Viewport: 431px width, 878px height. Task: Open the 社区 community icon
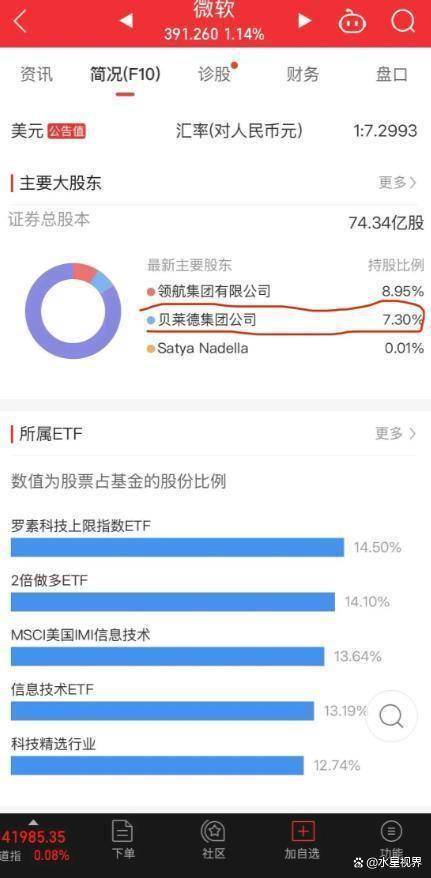(213, 839)
